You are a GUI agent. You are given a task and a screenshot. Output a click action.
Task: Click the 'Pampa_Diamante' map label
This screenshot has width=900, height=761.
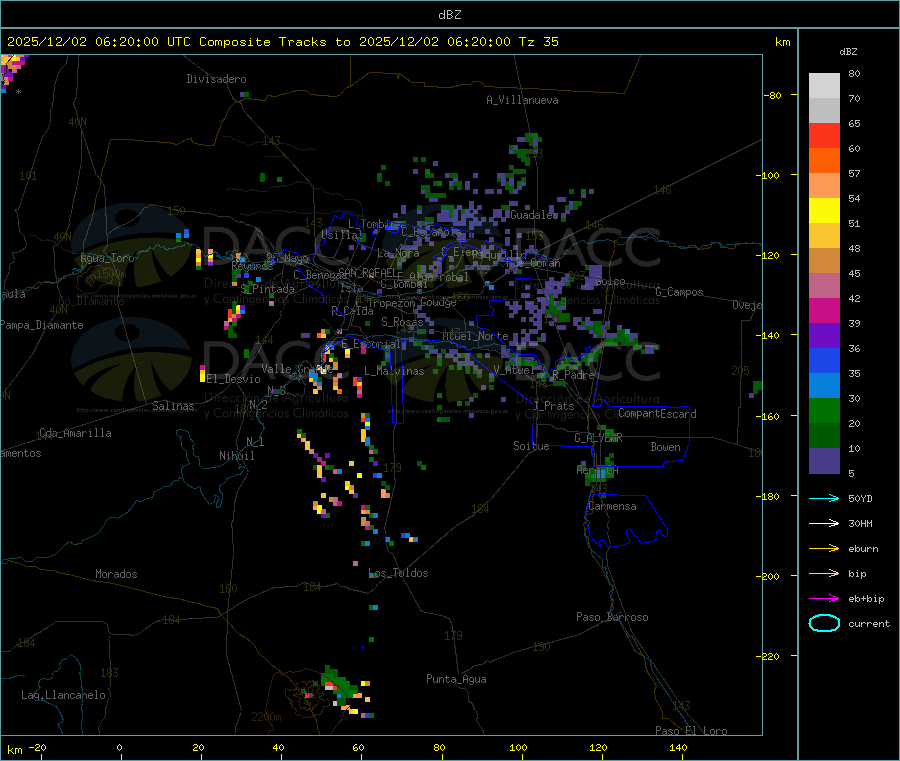(x=42, y=325)
